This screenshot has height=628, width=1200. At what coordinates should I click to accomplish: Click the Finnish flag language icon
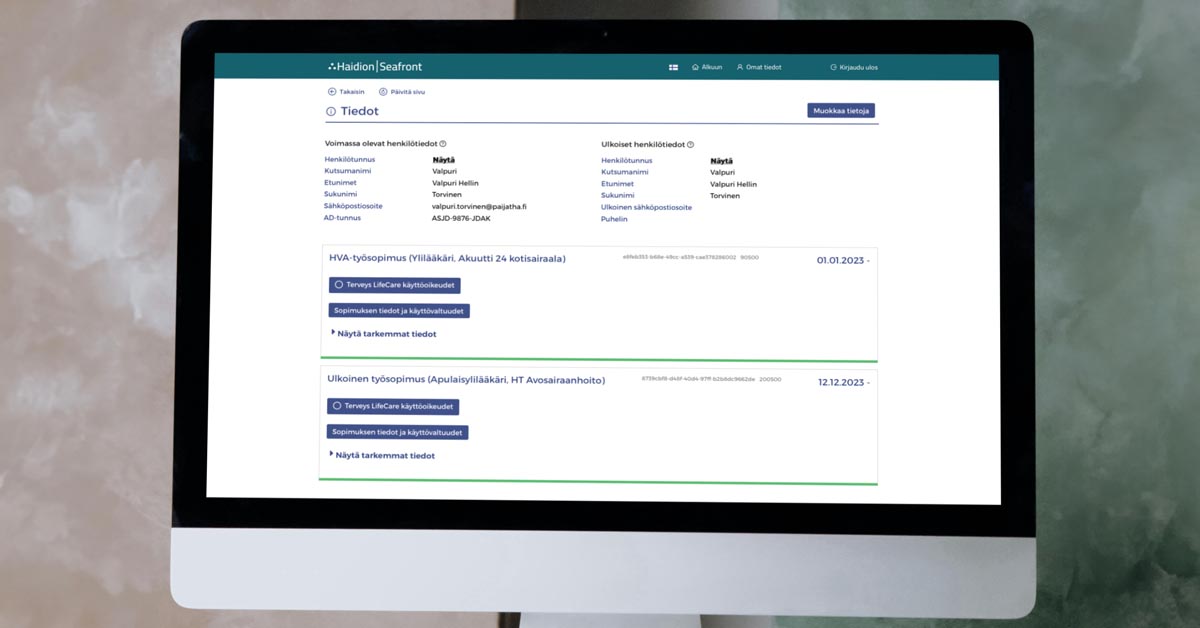click(673, 68)
